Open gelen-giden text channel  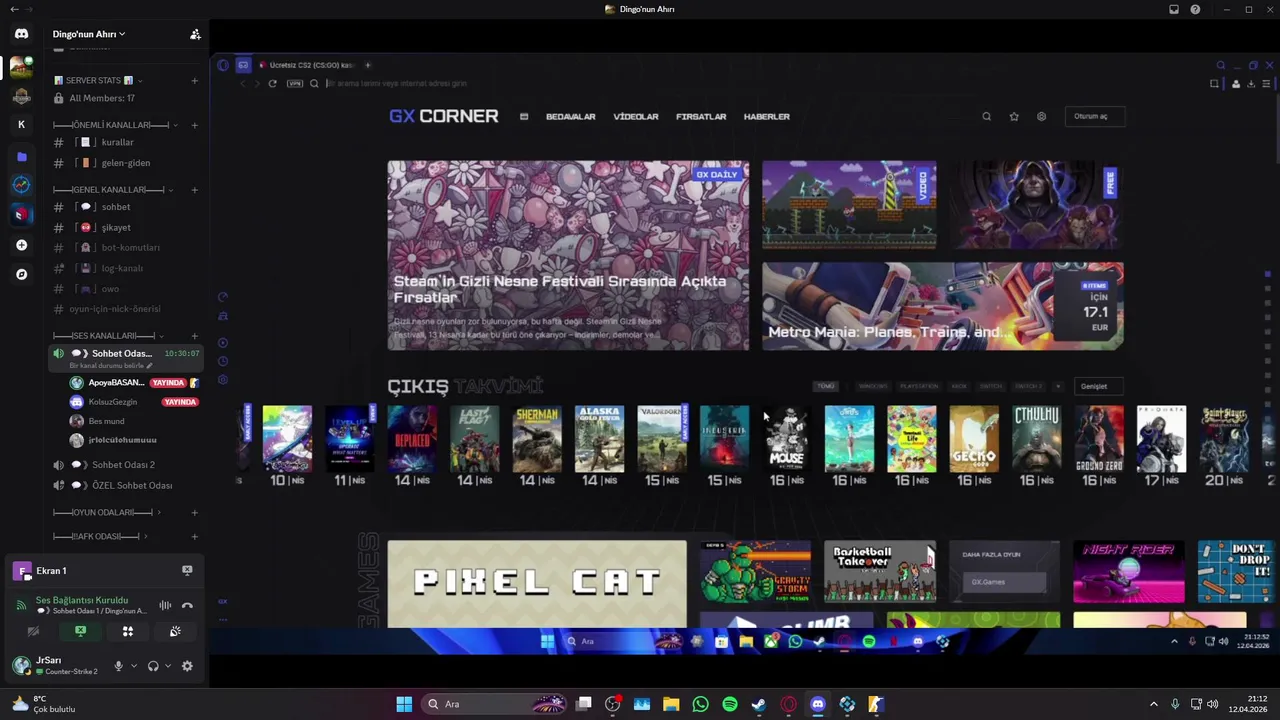click(x=125, y=163)
